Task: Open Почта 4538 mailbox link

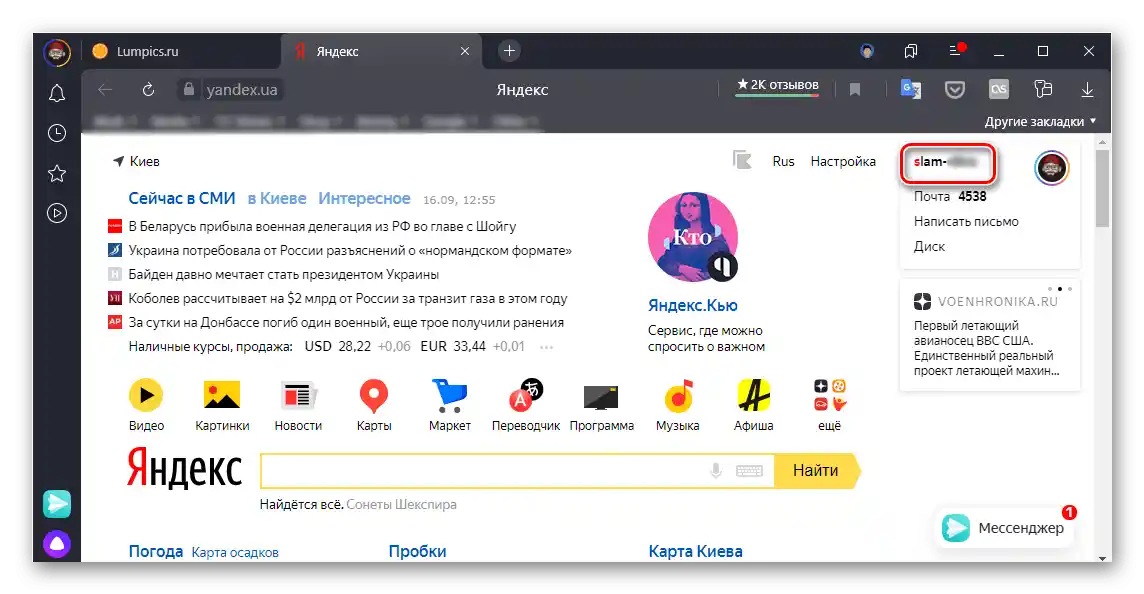Action: [950, 196]
